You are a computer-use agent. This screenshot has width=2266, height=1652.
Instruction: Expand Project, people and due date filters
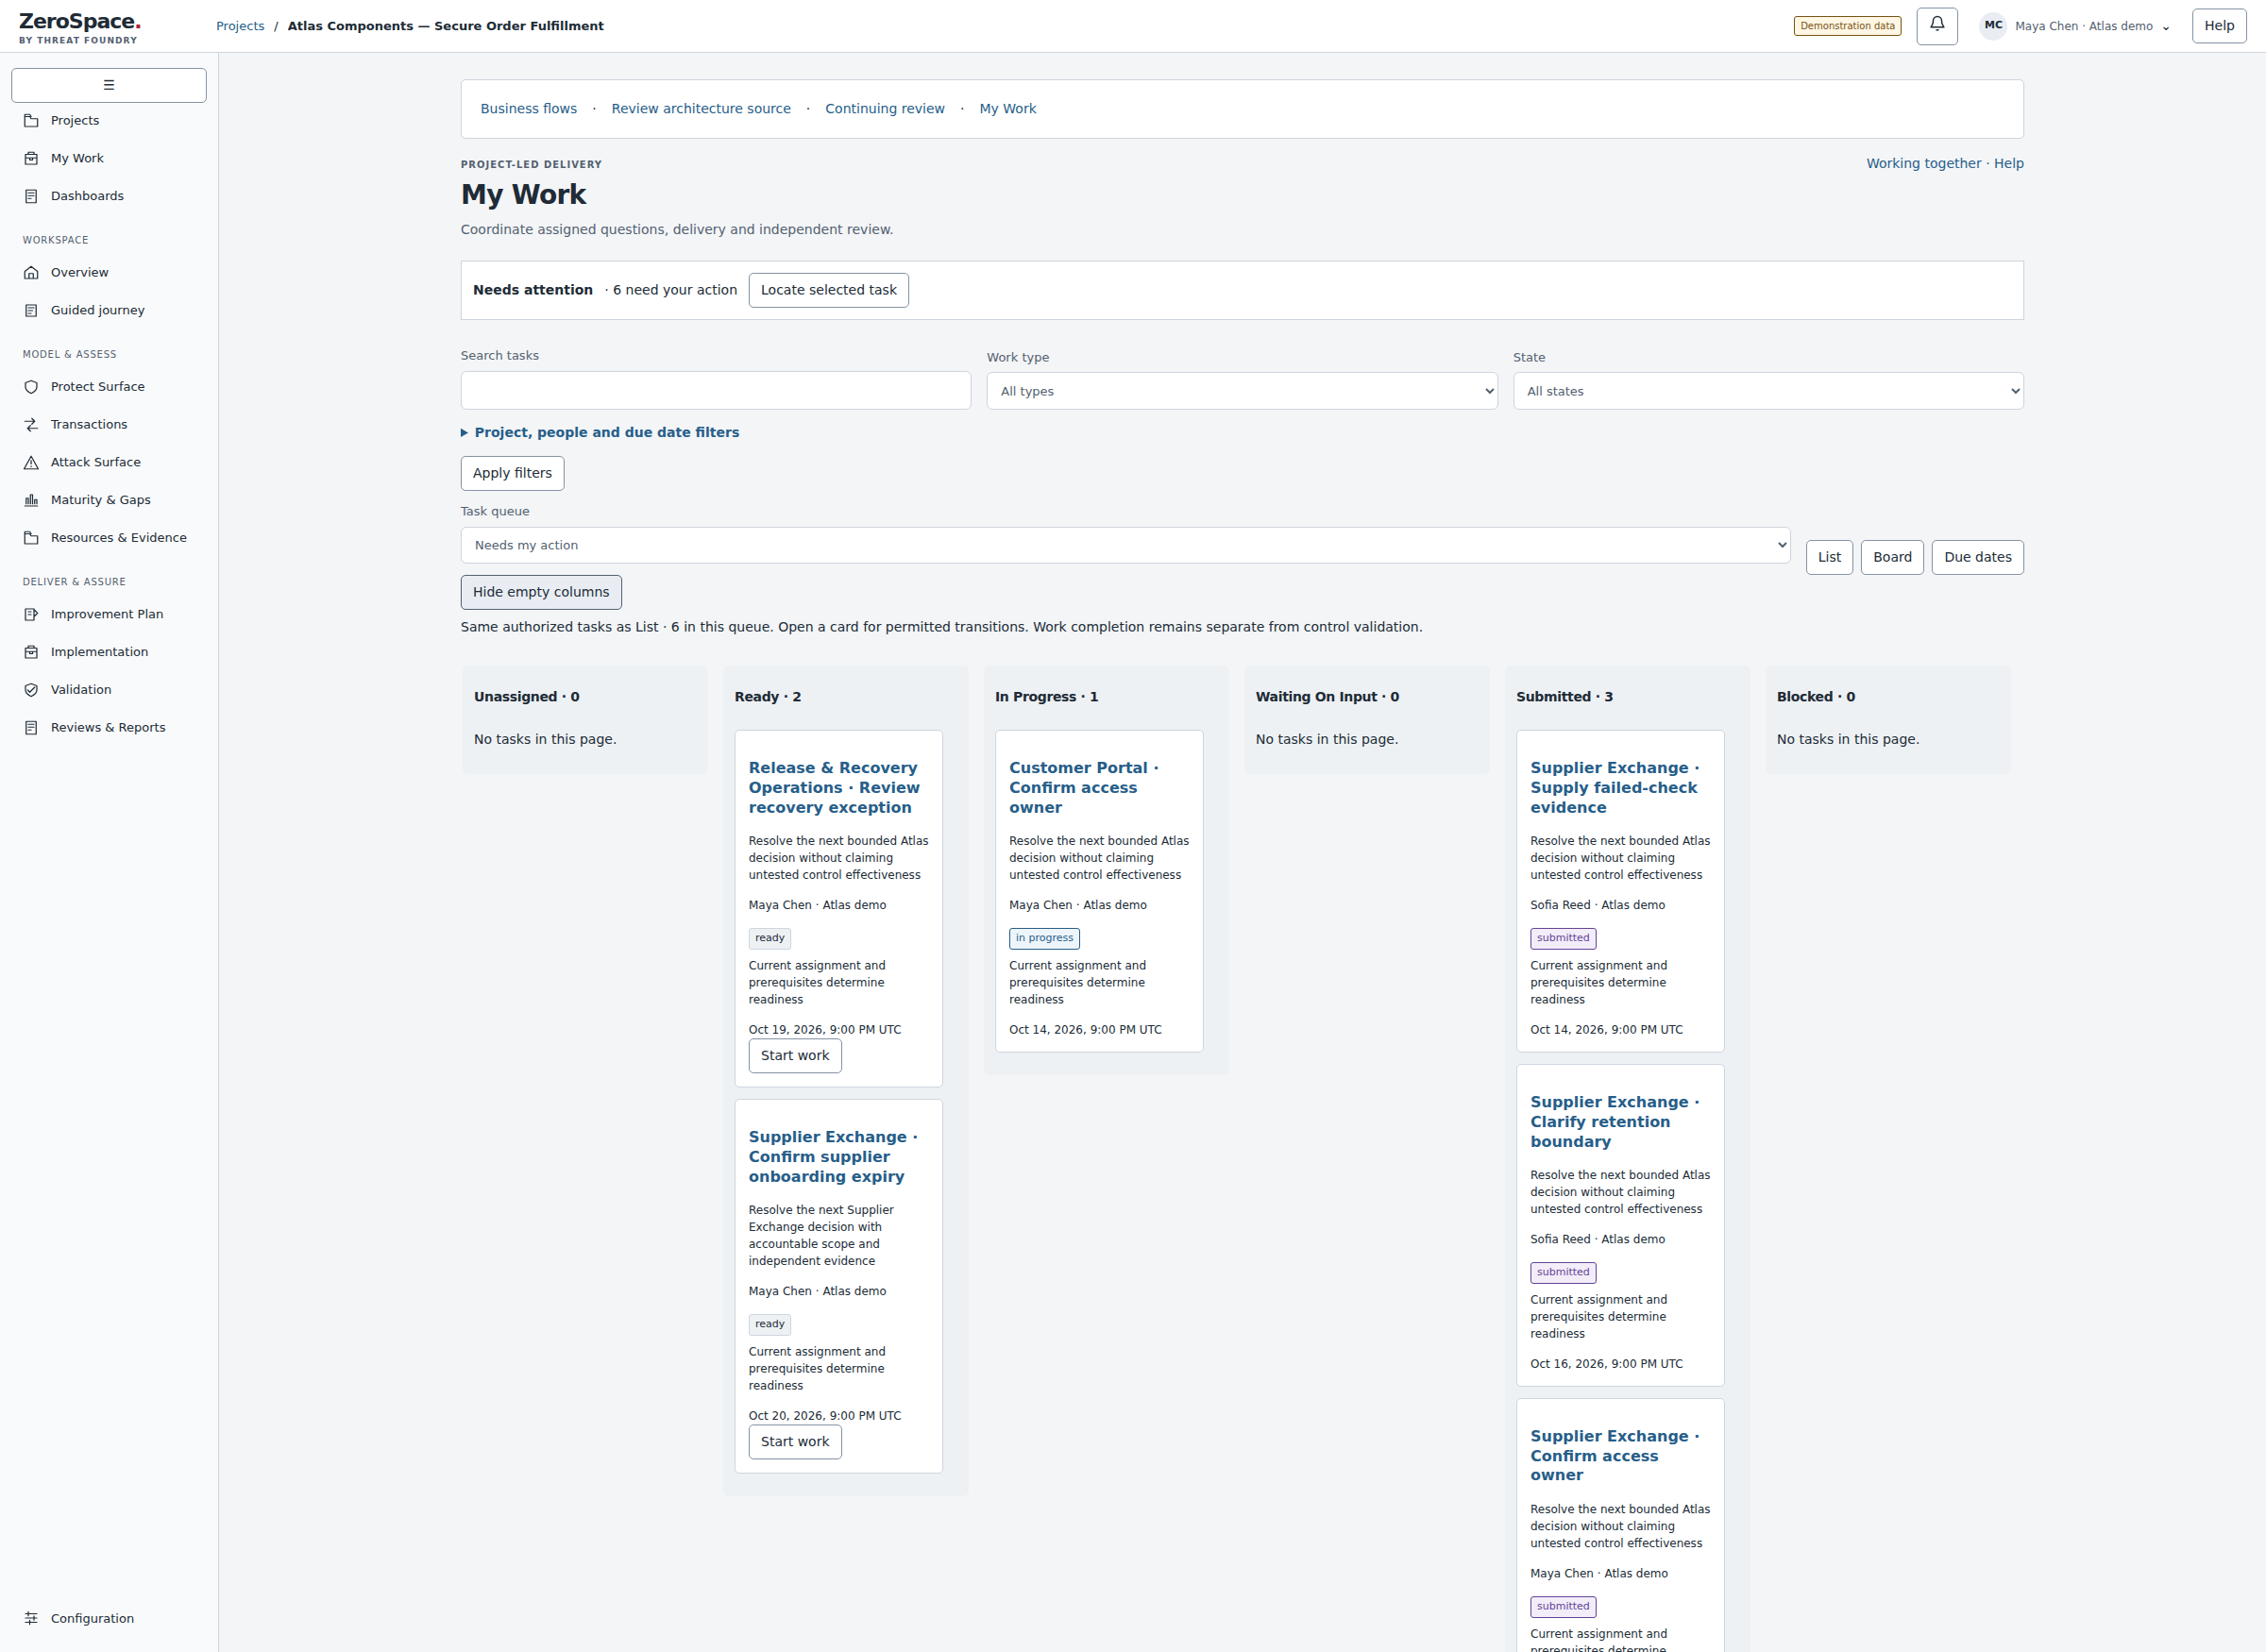(600, 432)
